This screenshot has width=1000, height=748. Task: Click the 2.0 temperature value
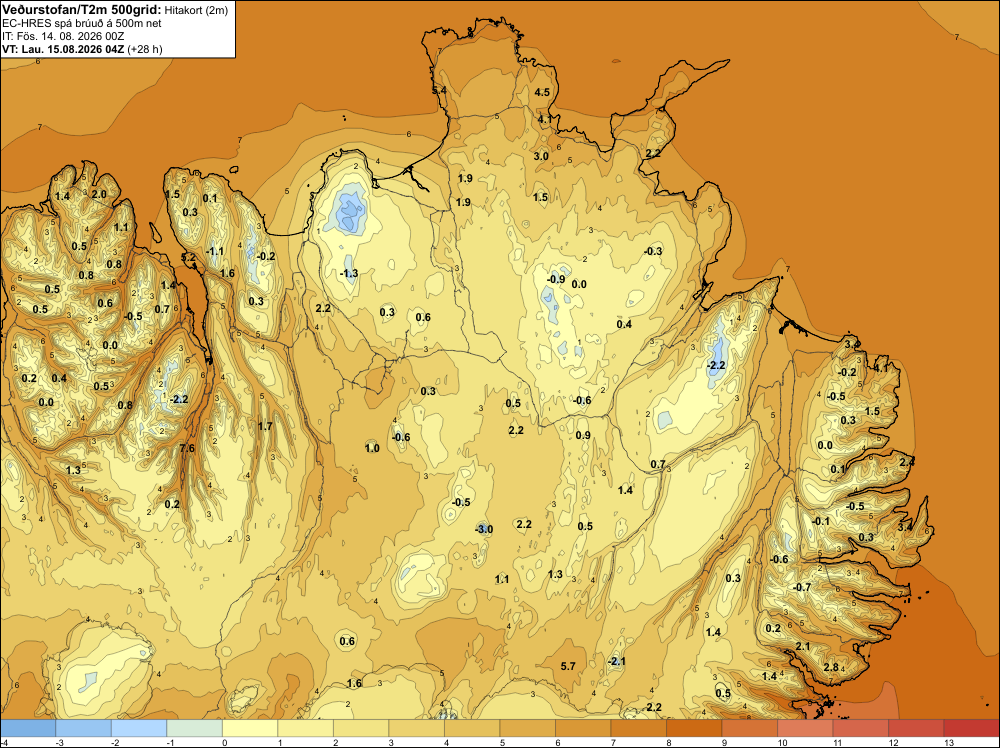coord(99,194)
